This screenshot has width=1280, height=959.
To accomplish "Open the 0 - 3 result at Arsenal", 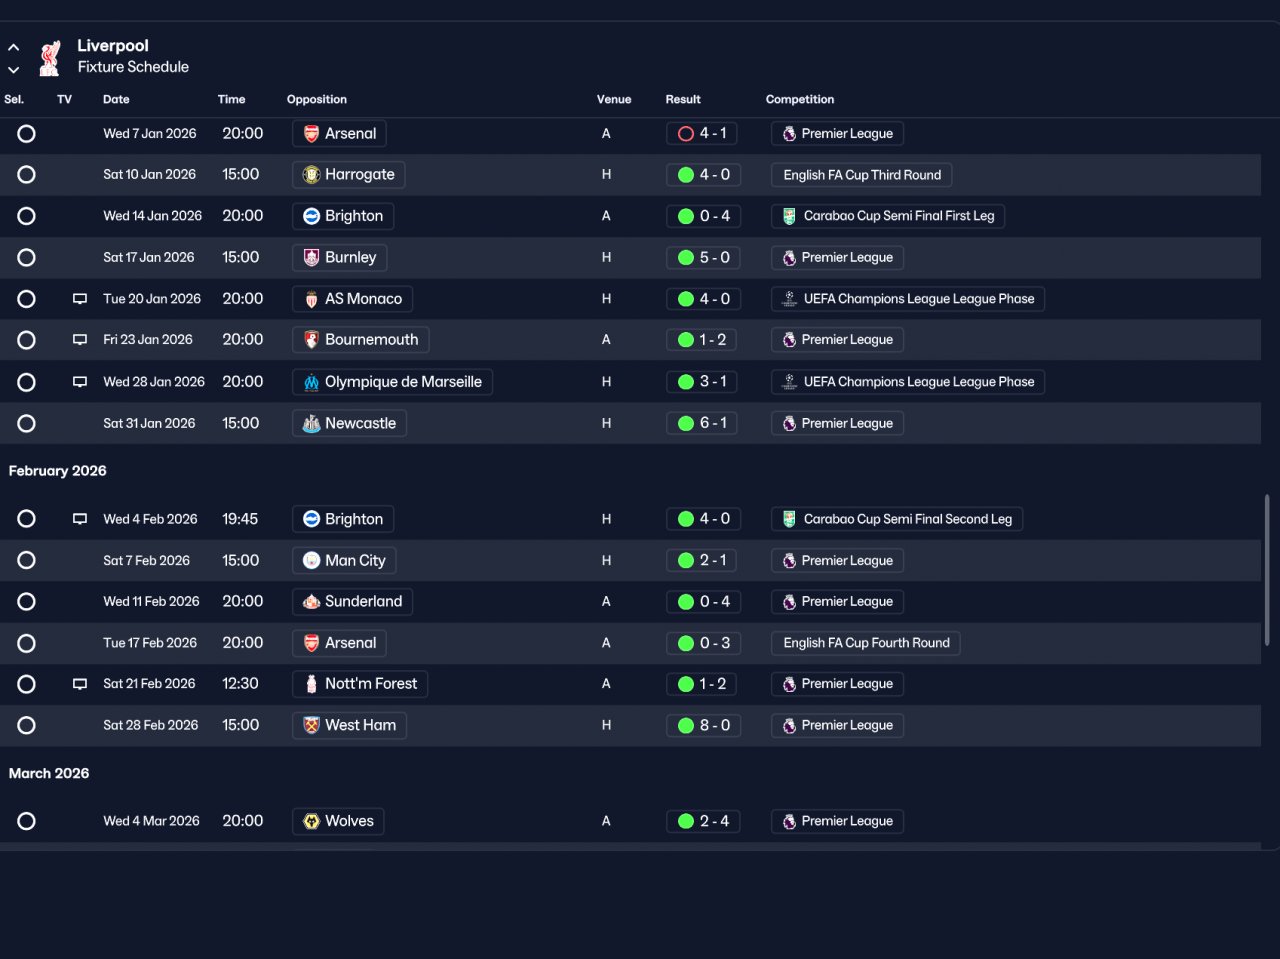I will [703, 643].
